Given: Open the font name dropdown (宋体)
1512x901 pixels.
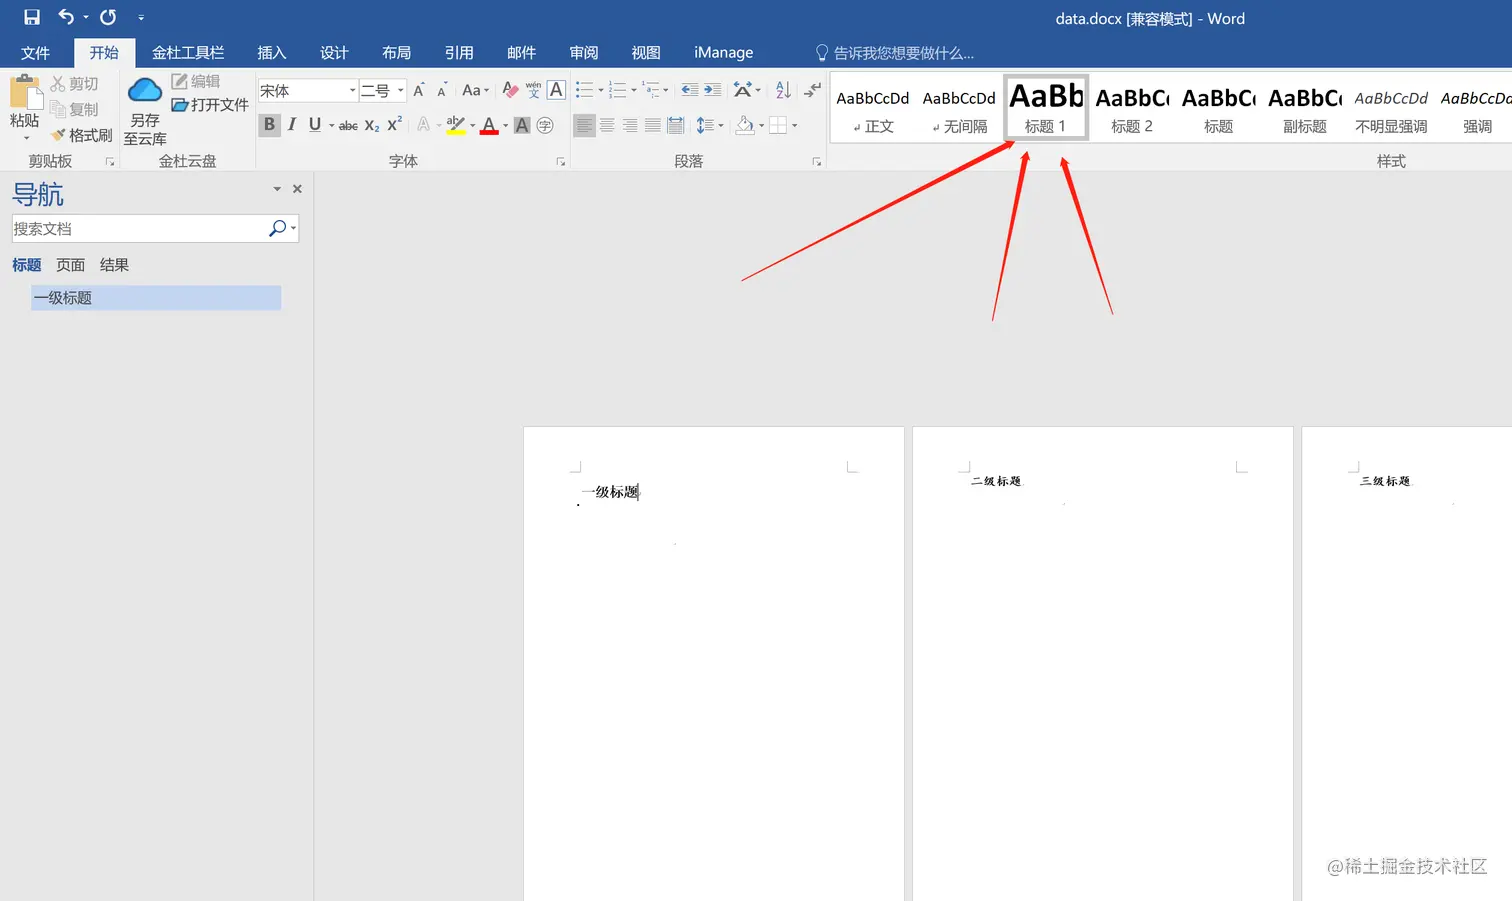Looking at the screenshot, I should tap(352, 91).
